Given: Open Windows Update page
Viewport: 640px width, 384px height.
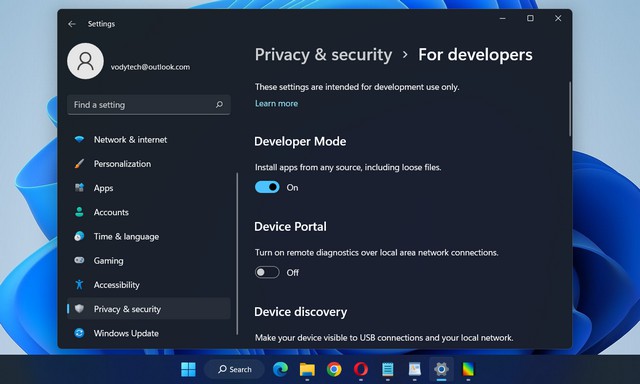Looking at the screenshot, I should [149, 333].
